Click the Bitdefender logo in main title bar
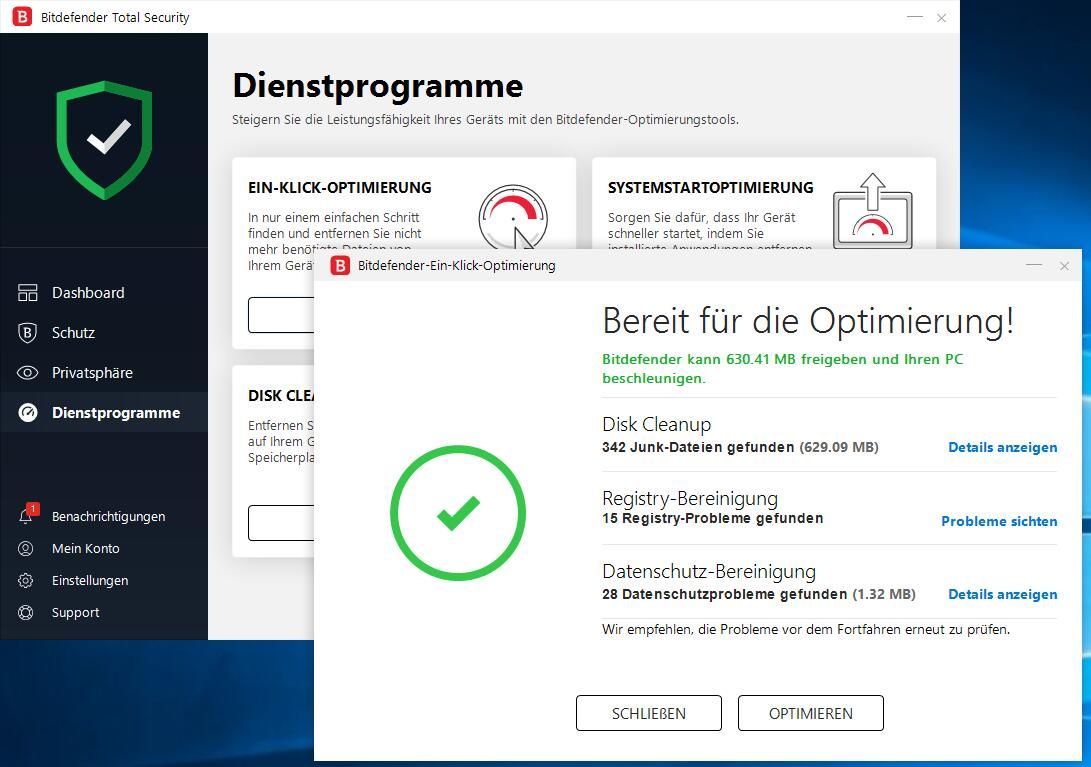 [22, 17]
